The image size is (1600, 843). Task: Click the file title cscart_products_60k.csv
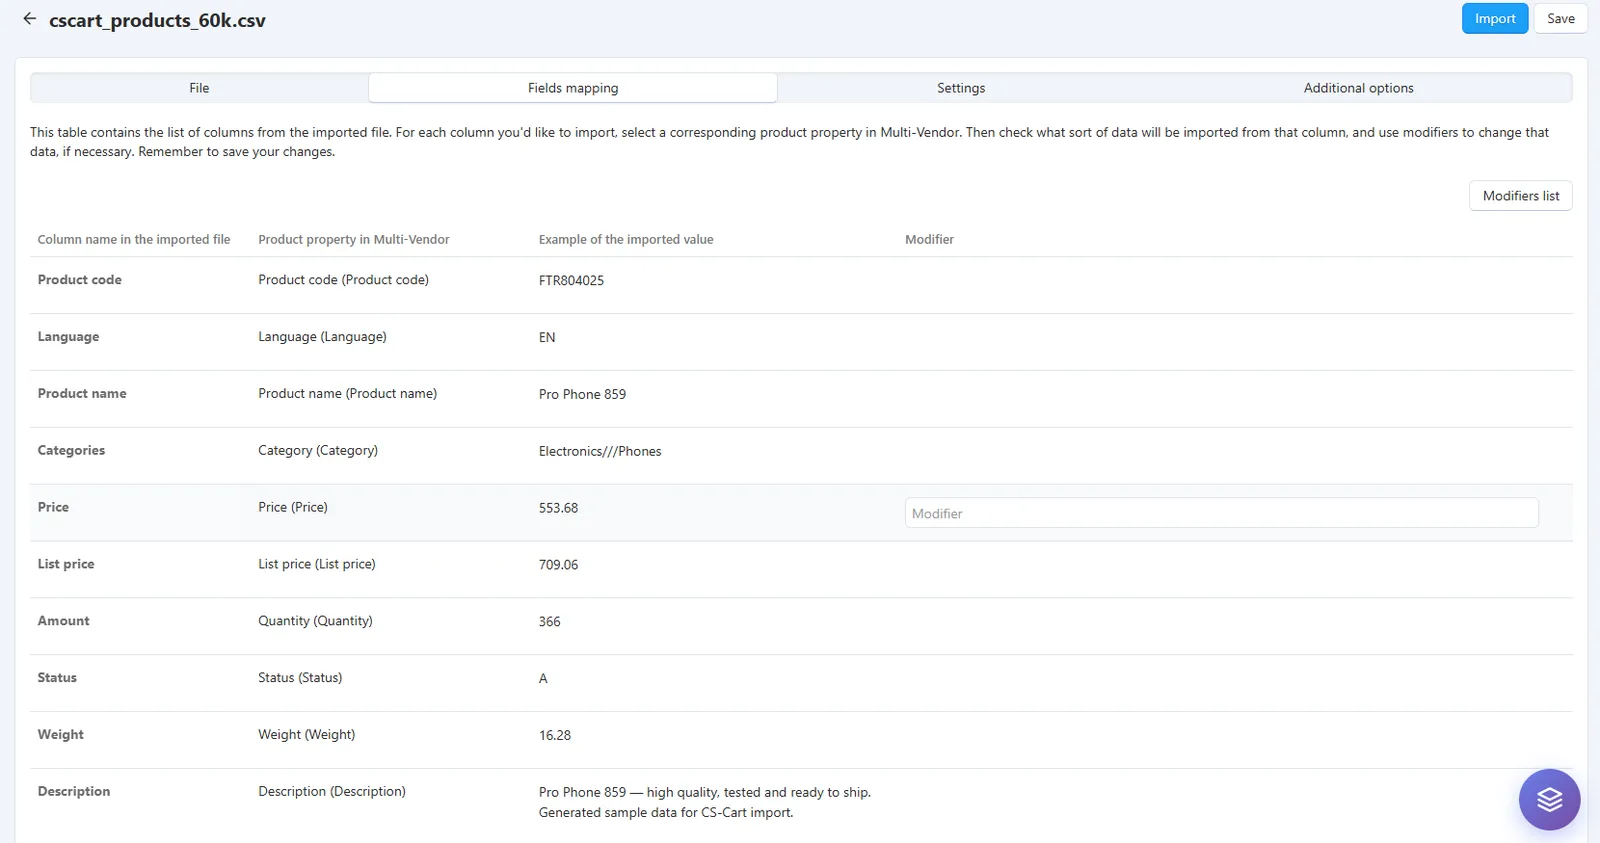[x=157, y=20]
